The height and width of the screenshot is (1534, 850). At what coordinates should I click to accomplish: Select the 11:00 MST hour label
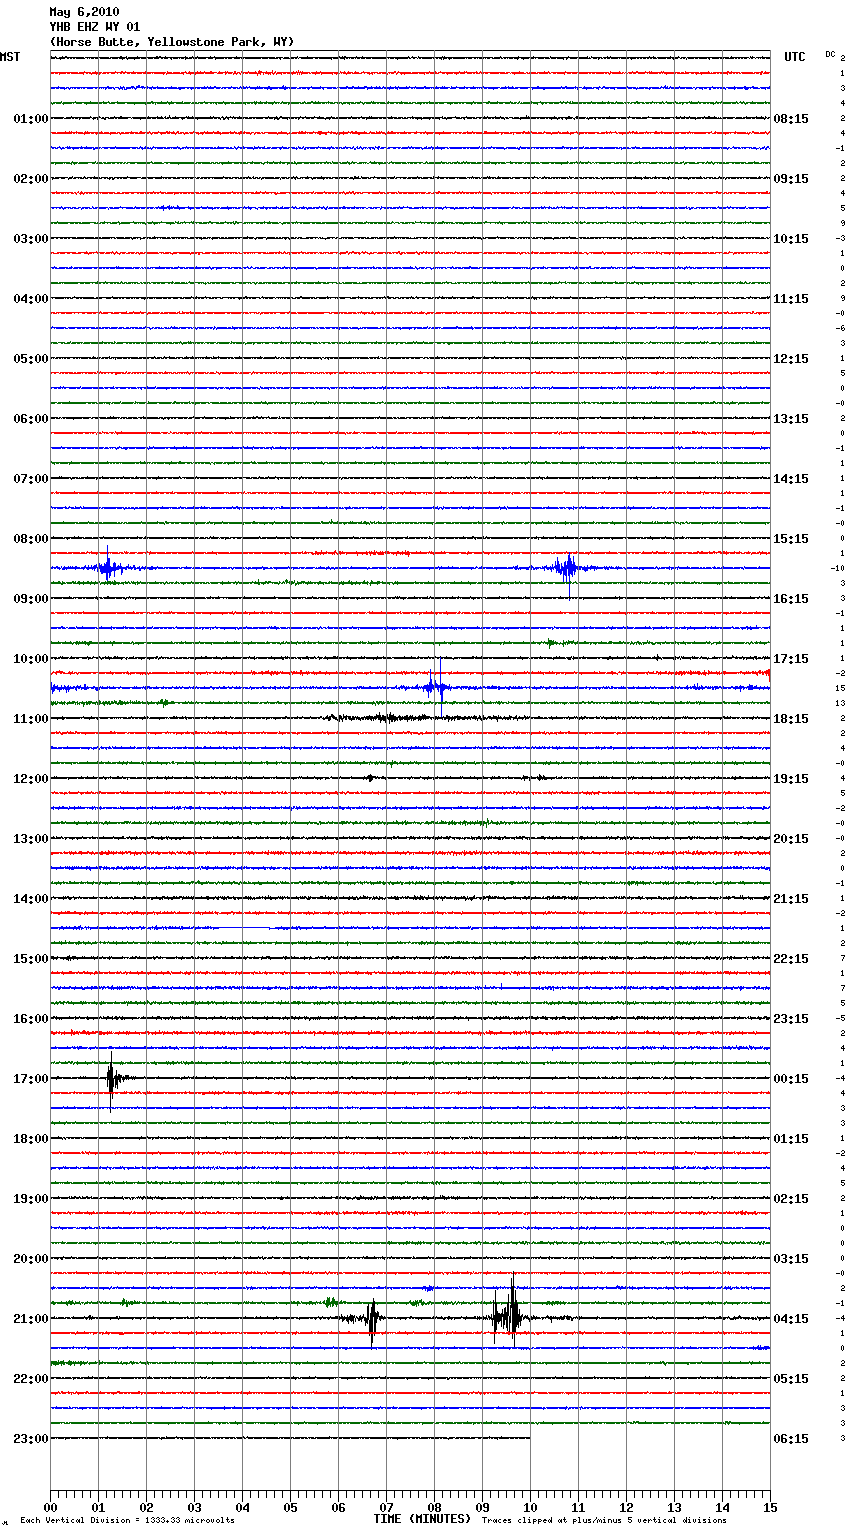[31, 719]
